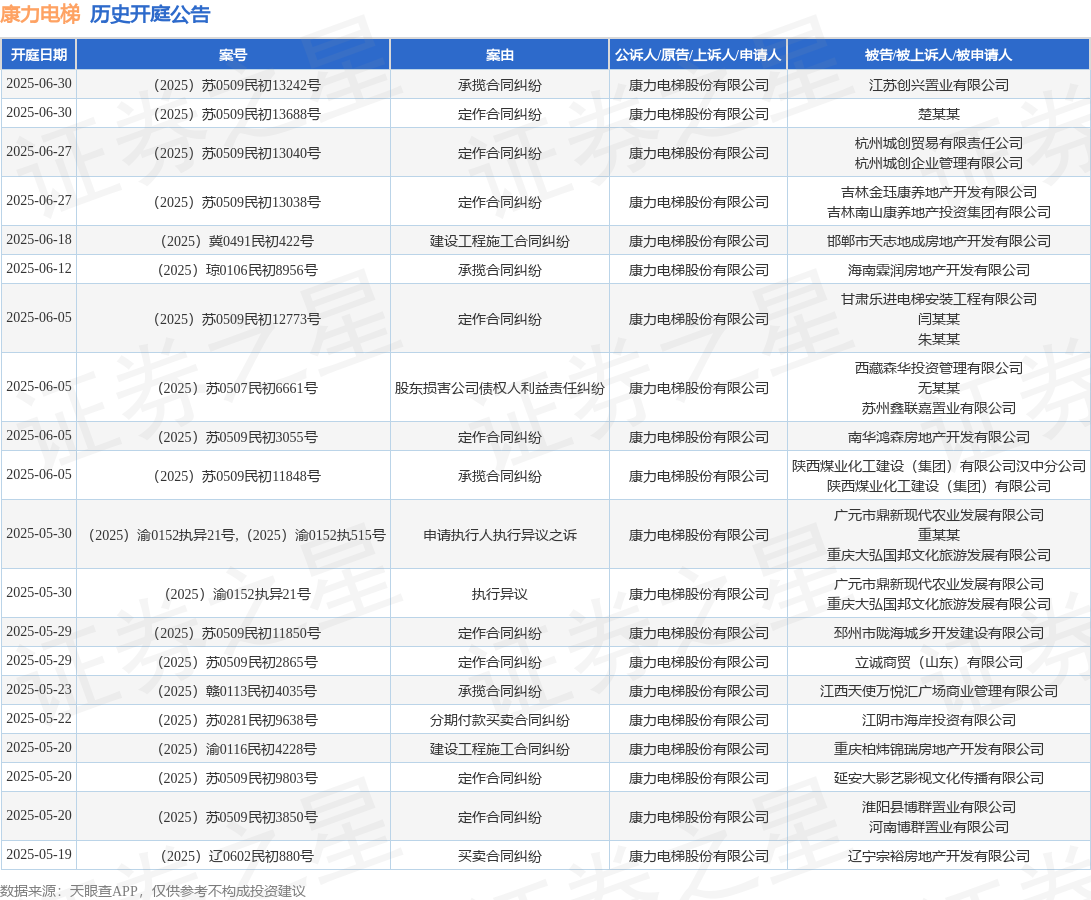Viewport: 1091px width, 900px height.
Task: Click defendant 吉林南山康养地产投资集团有限公司
Action: click(x=939, y=212)
